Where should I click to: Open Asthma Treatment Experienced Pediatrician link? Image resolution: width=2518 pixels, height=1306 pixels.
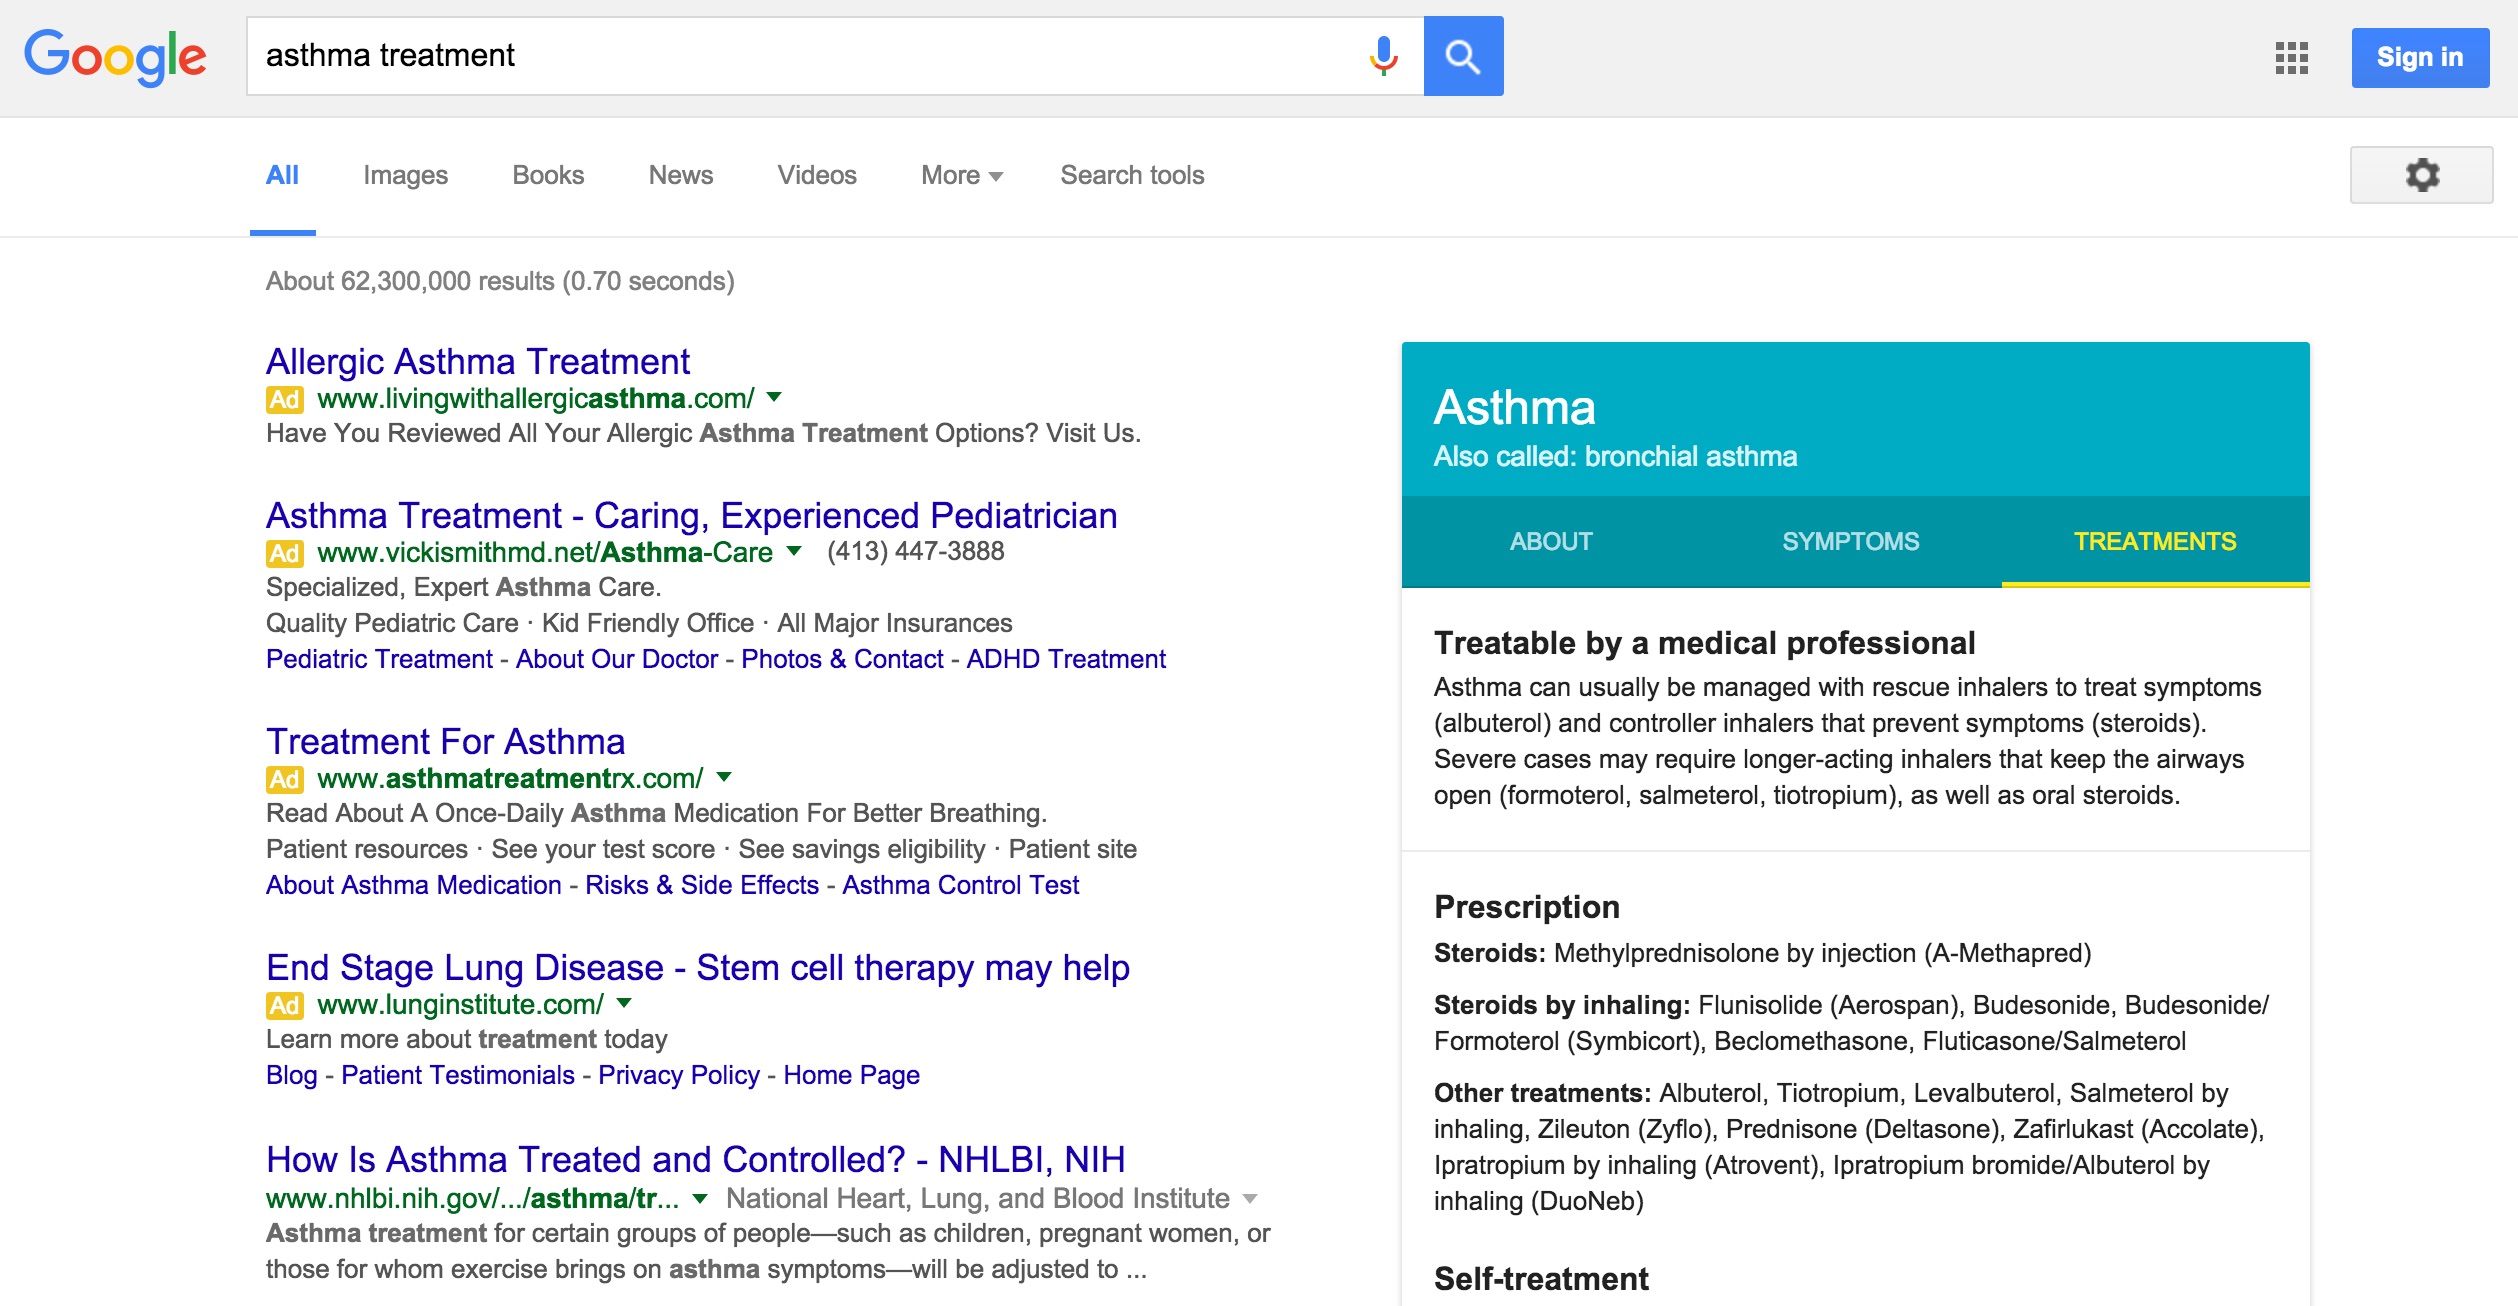tap(691, 515)
